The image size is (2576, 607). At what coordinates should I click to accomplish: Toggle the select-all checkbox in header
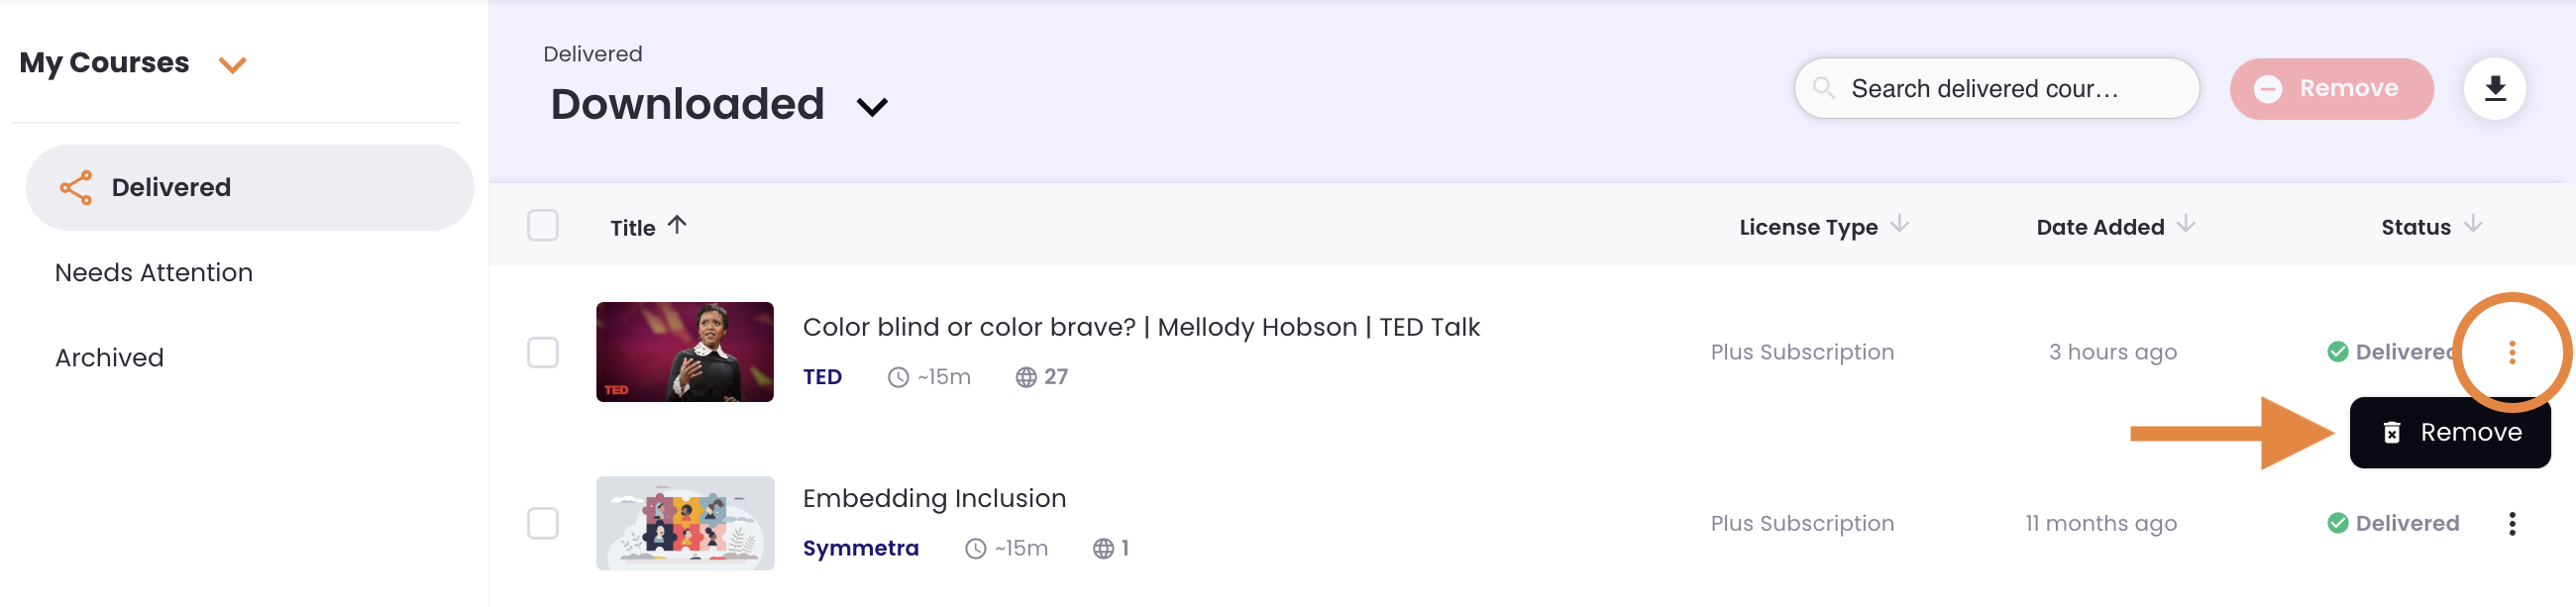click(x=543, y=226)
